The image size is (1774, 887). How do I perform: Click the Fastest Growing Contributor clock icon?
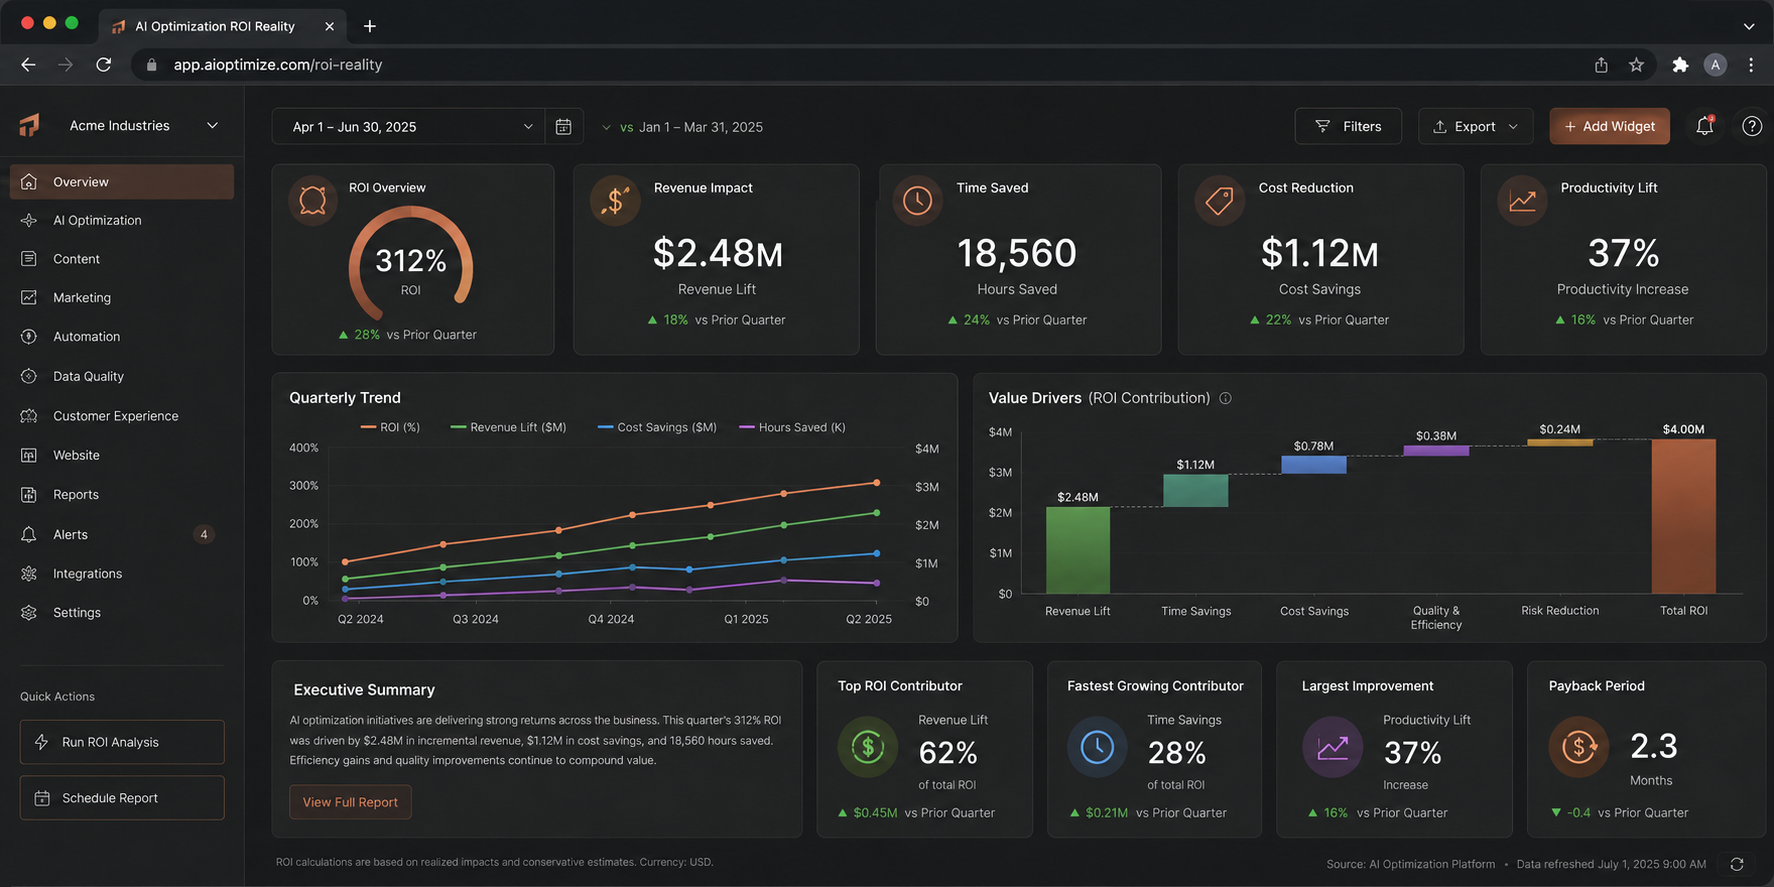pyautogui.click(x=1097, y=747)
